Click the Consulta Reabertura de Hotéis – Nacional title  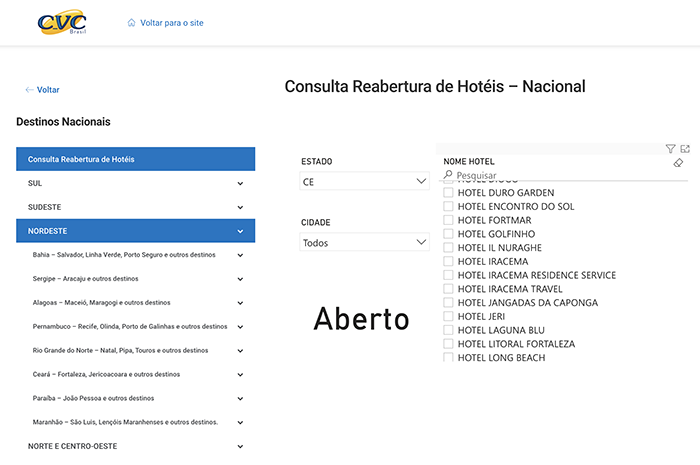coord(435,87)
